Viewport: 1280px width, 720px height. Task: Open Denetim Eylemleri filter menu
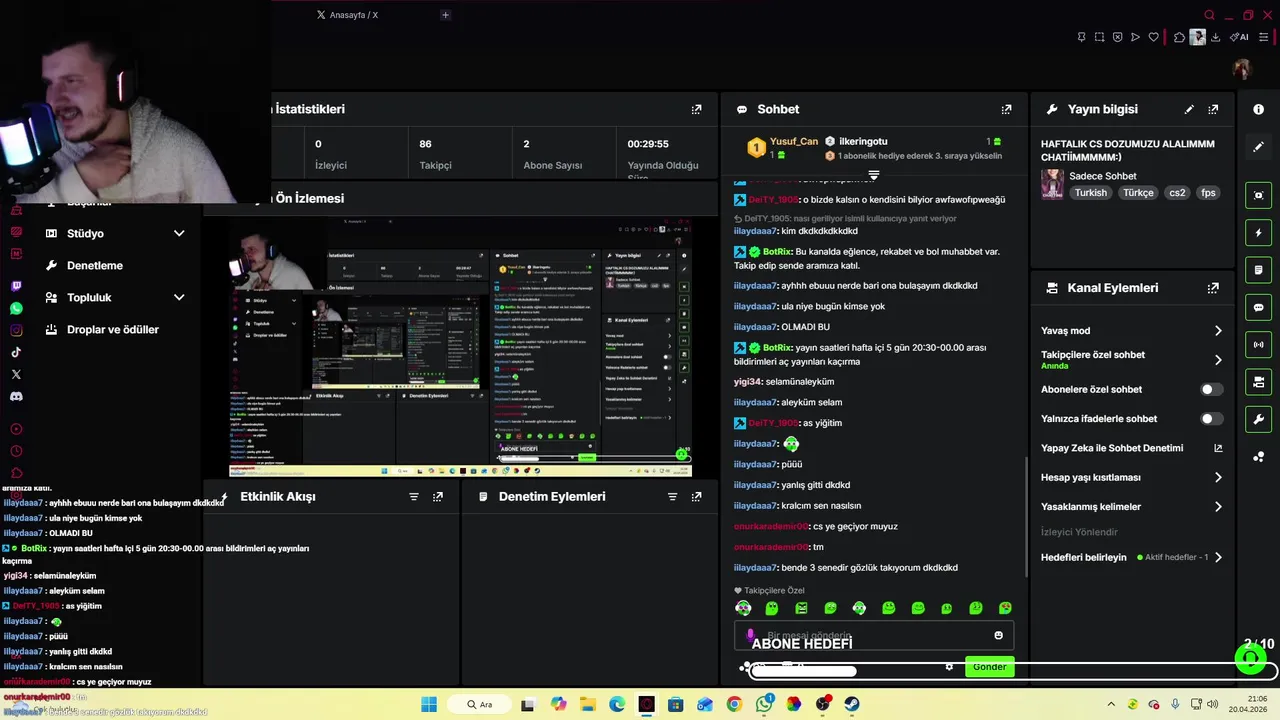673,496
